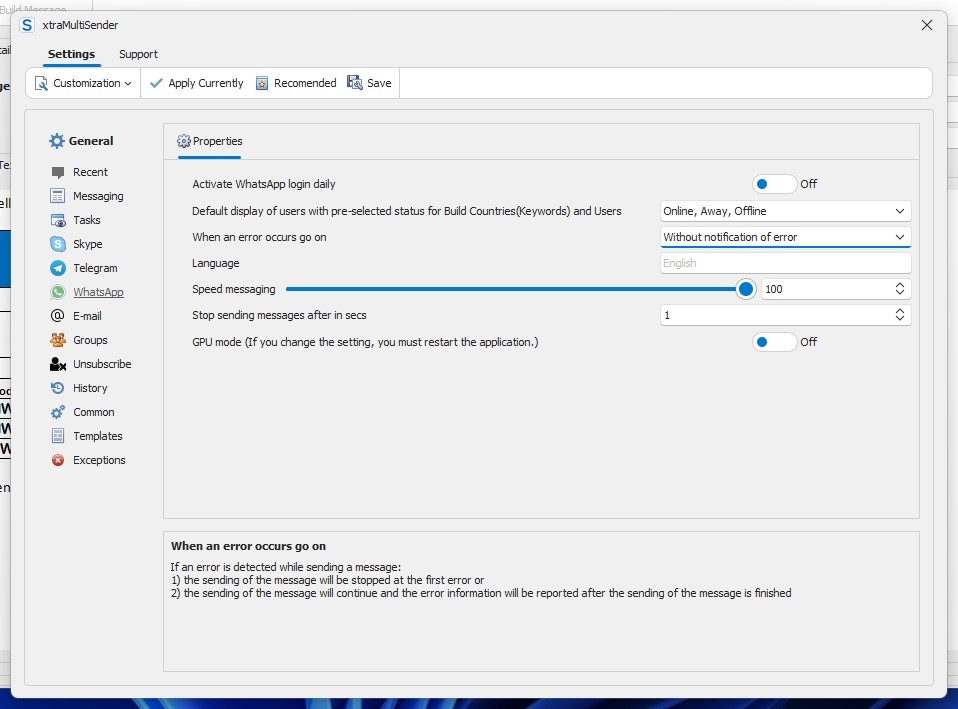Click the red Exceptions icon
The image size is (958, 709).
[x=58, y=460]
